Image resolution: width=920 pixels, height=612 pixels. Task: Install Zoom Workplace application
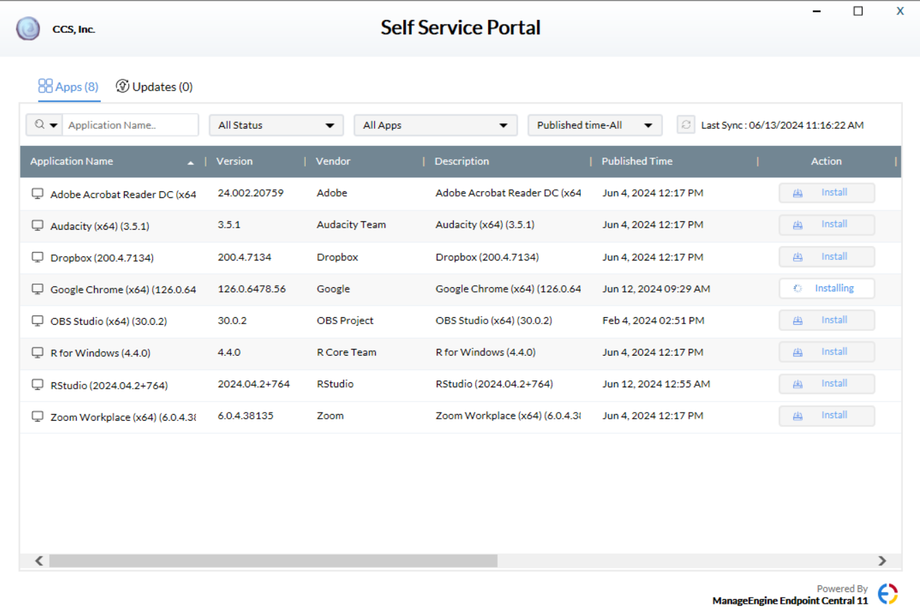pos(826,415)
